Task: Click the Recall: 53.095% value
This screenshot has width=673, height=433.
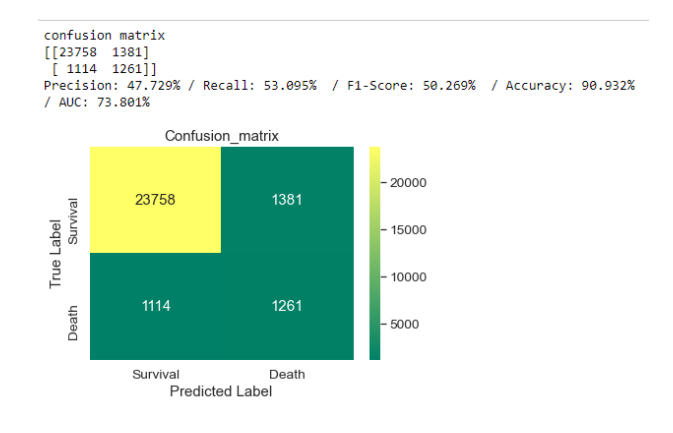Action: pyautogui.click(x=260, y=86)
